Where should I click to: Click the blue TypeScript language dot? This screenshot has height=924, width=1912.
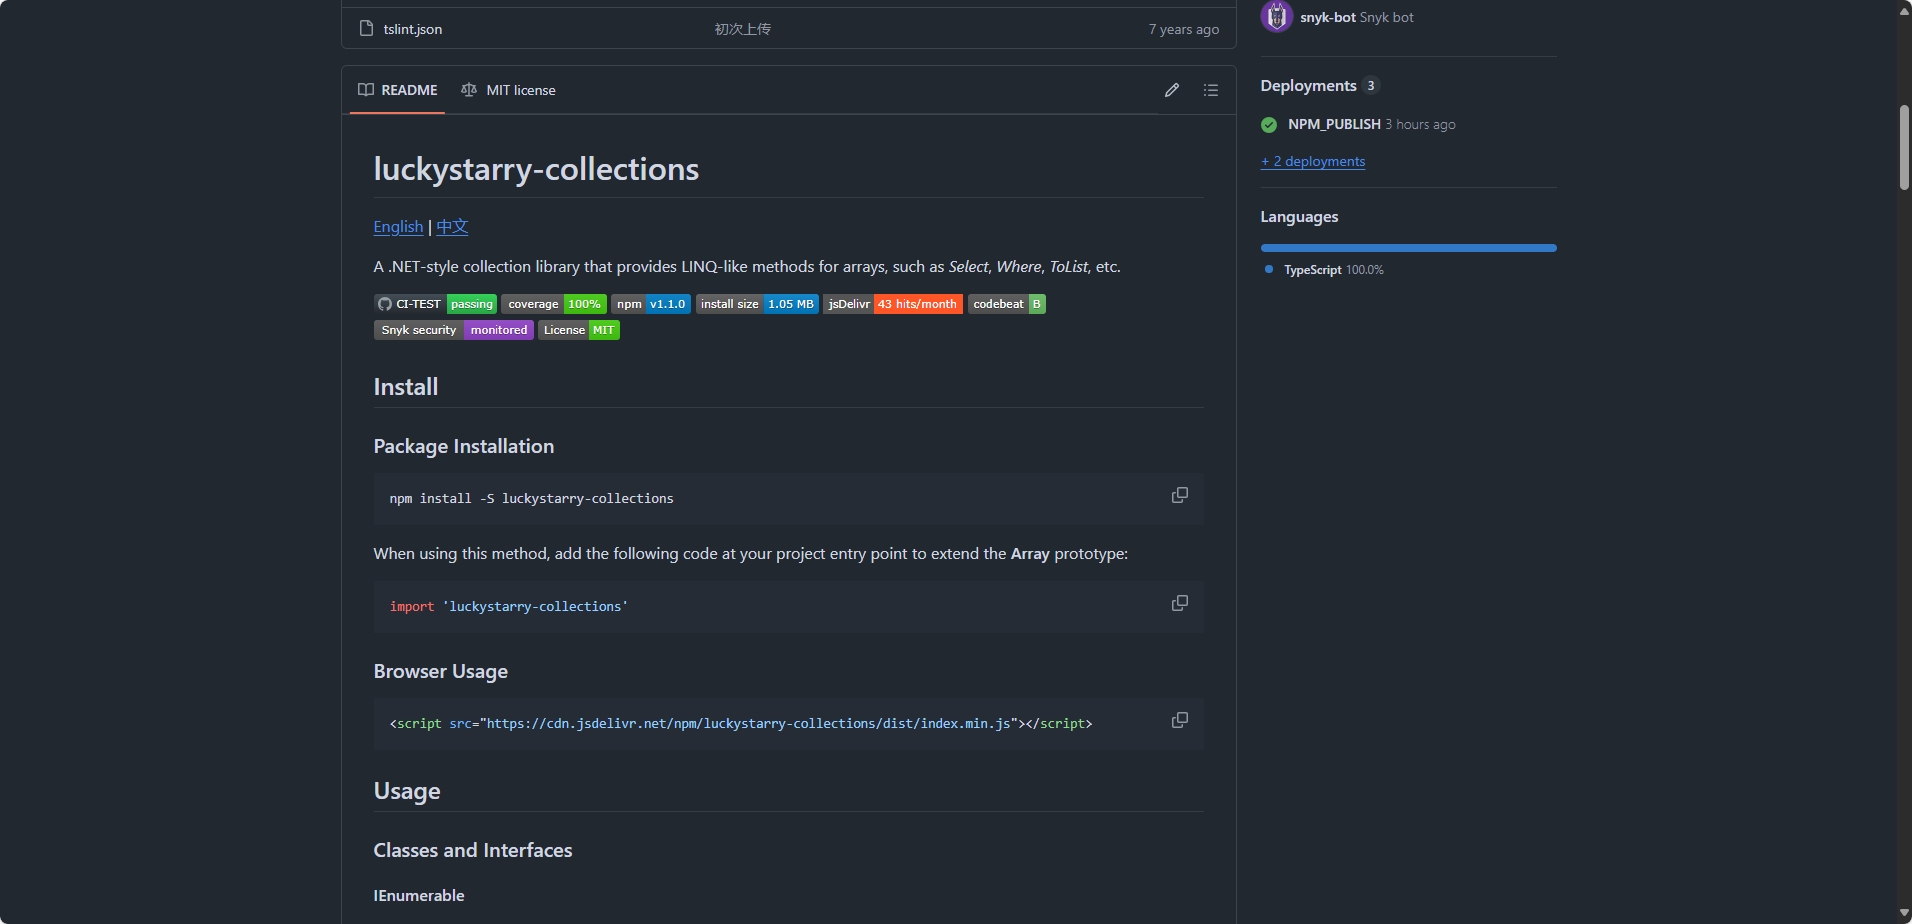1268,269
